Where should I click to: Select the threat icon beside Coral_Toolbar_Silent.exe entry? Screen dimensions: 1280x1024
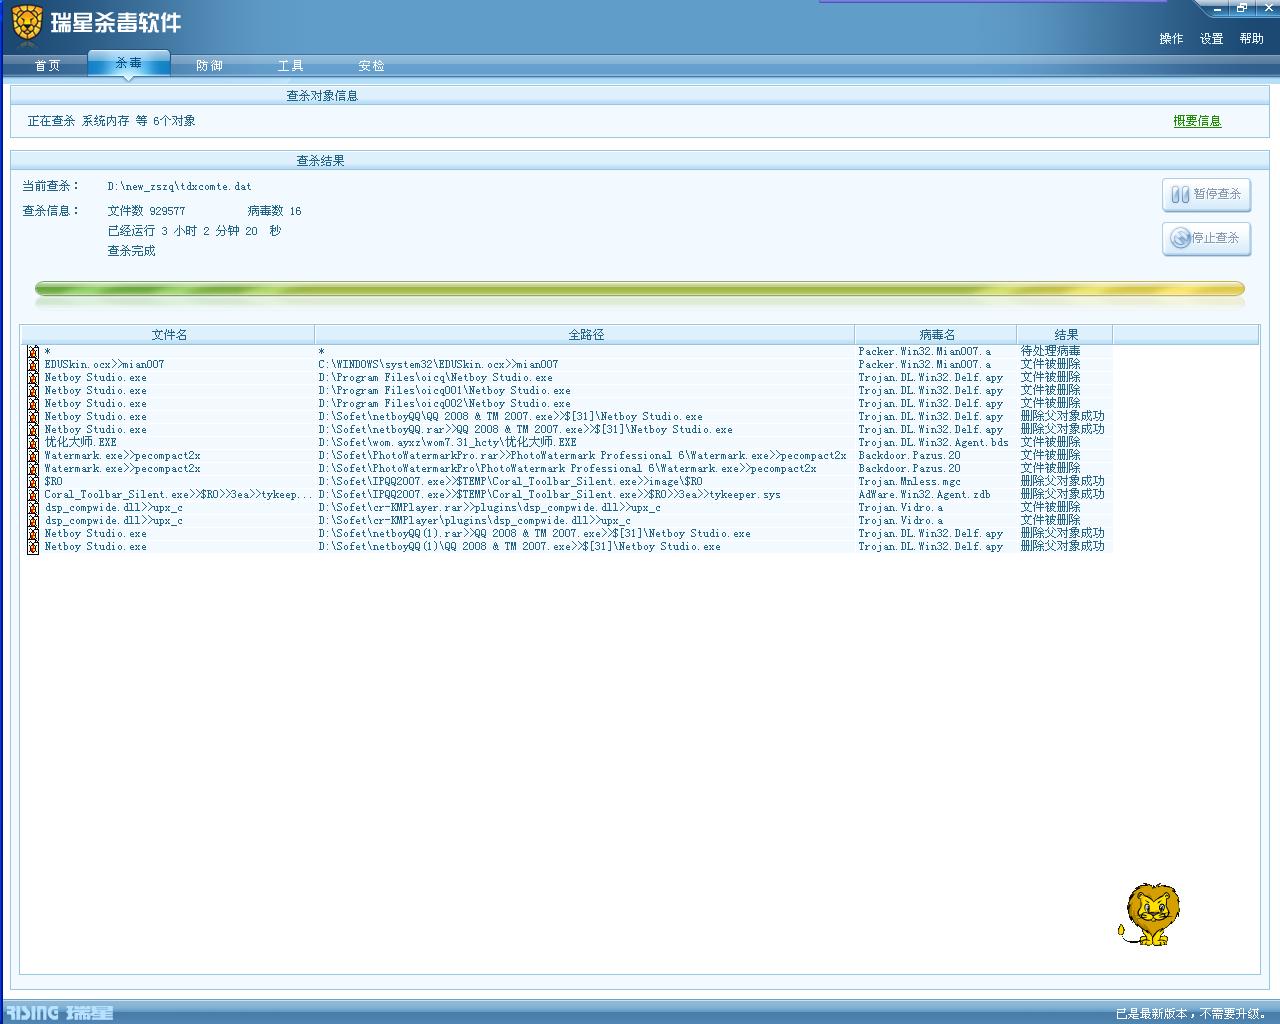click(33, 495)
